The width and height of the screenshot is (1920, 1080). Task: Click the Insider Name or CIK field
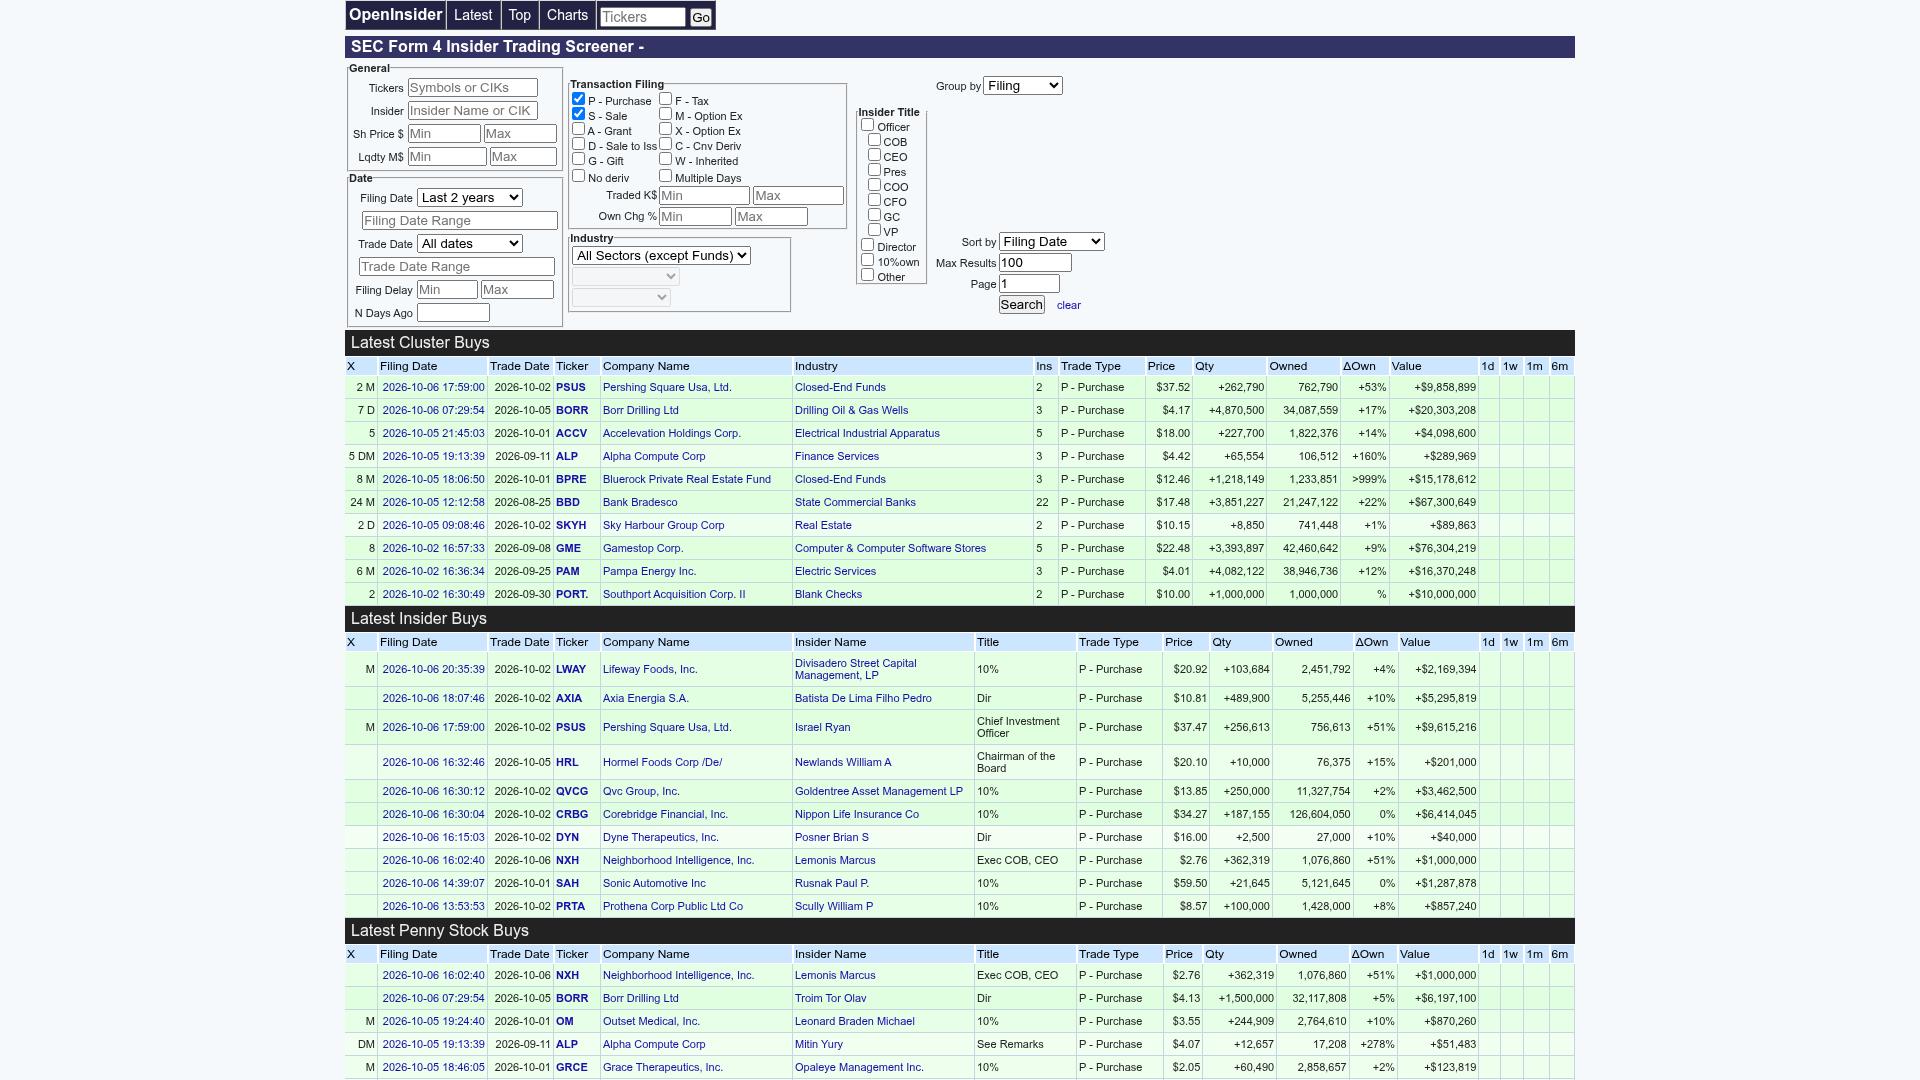[472, 111]
